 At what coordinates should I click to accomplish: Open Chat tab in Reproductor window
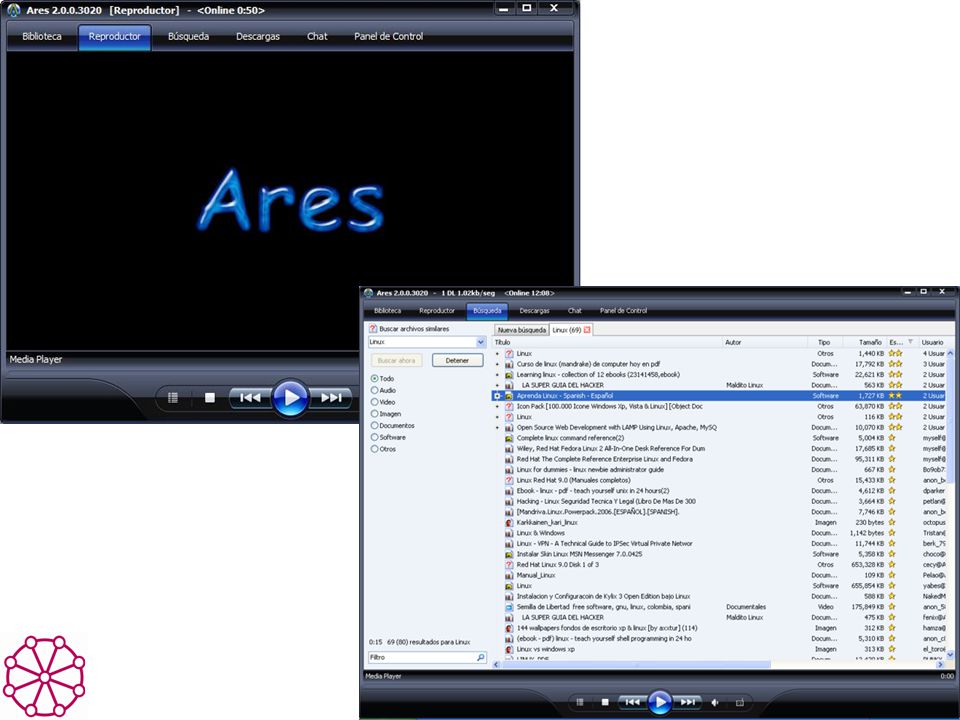(317, 36)
